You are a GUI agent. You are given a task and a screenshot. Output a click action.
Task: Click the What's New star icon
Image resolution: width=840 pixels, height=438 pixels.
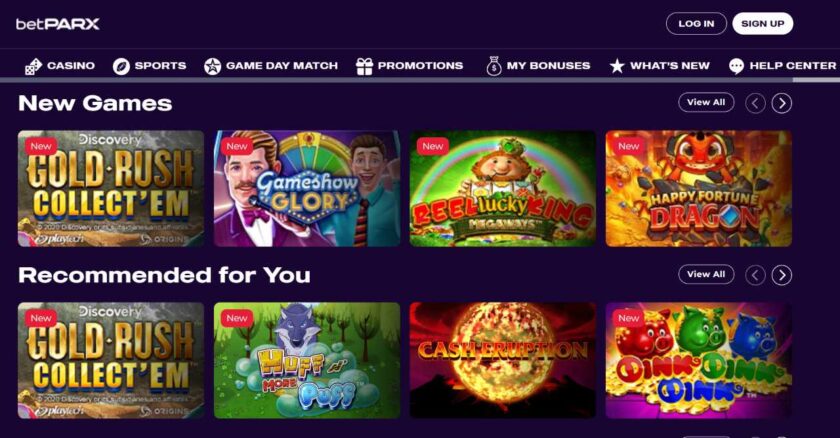(x=617, y=66)
